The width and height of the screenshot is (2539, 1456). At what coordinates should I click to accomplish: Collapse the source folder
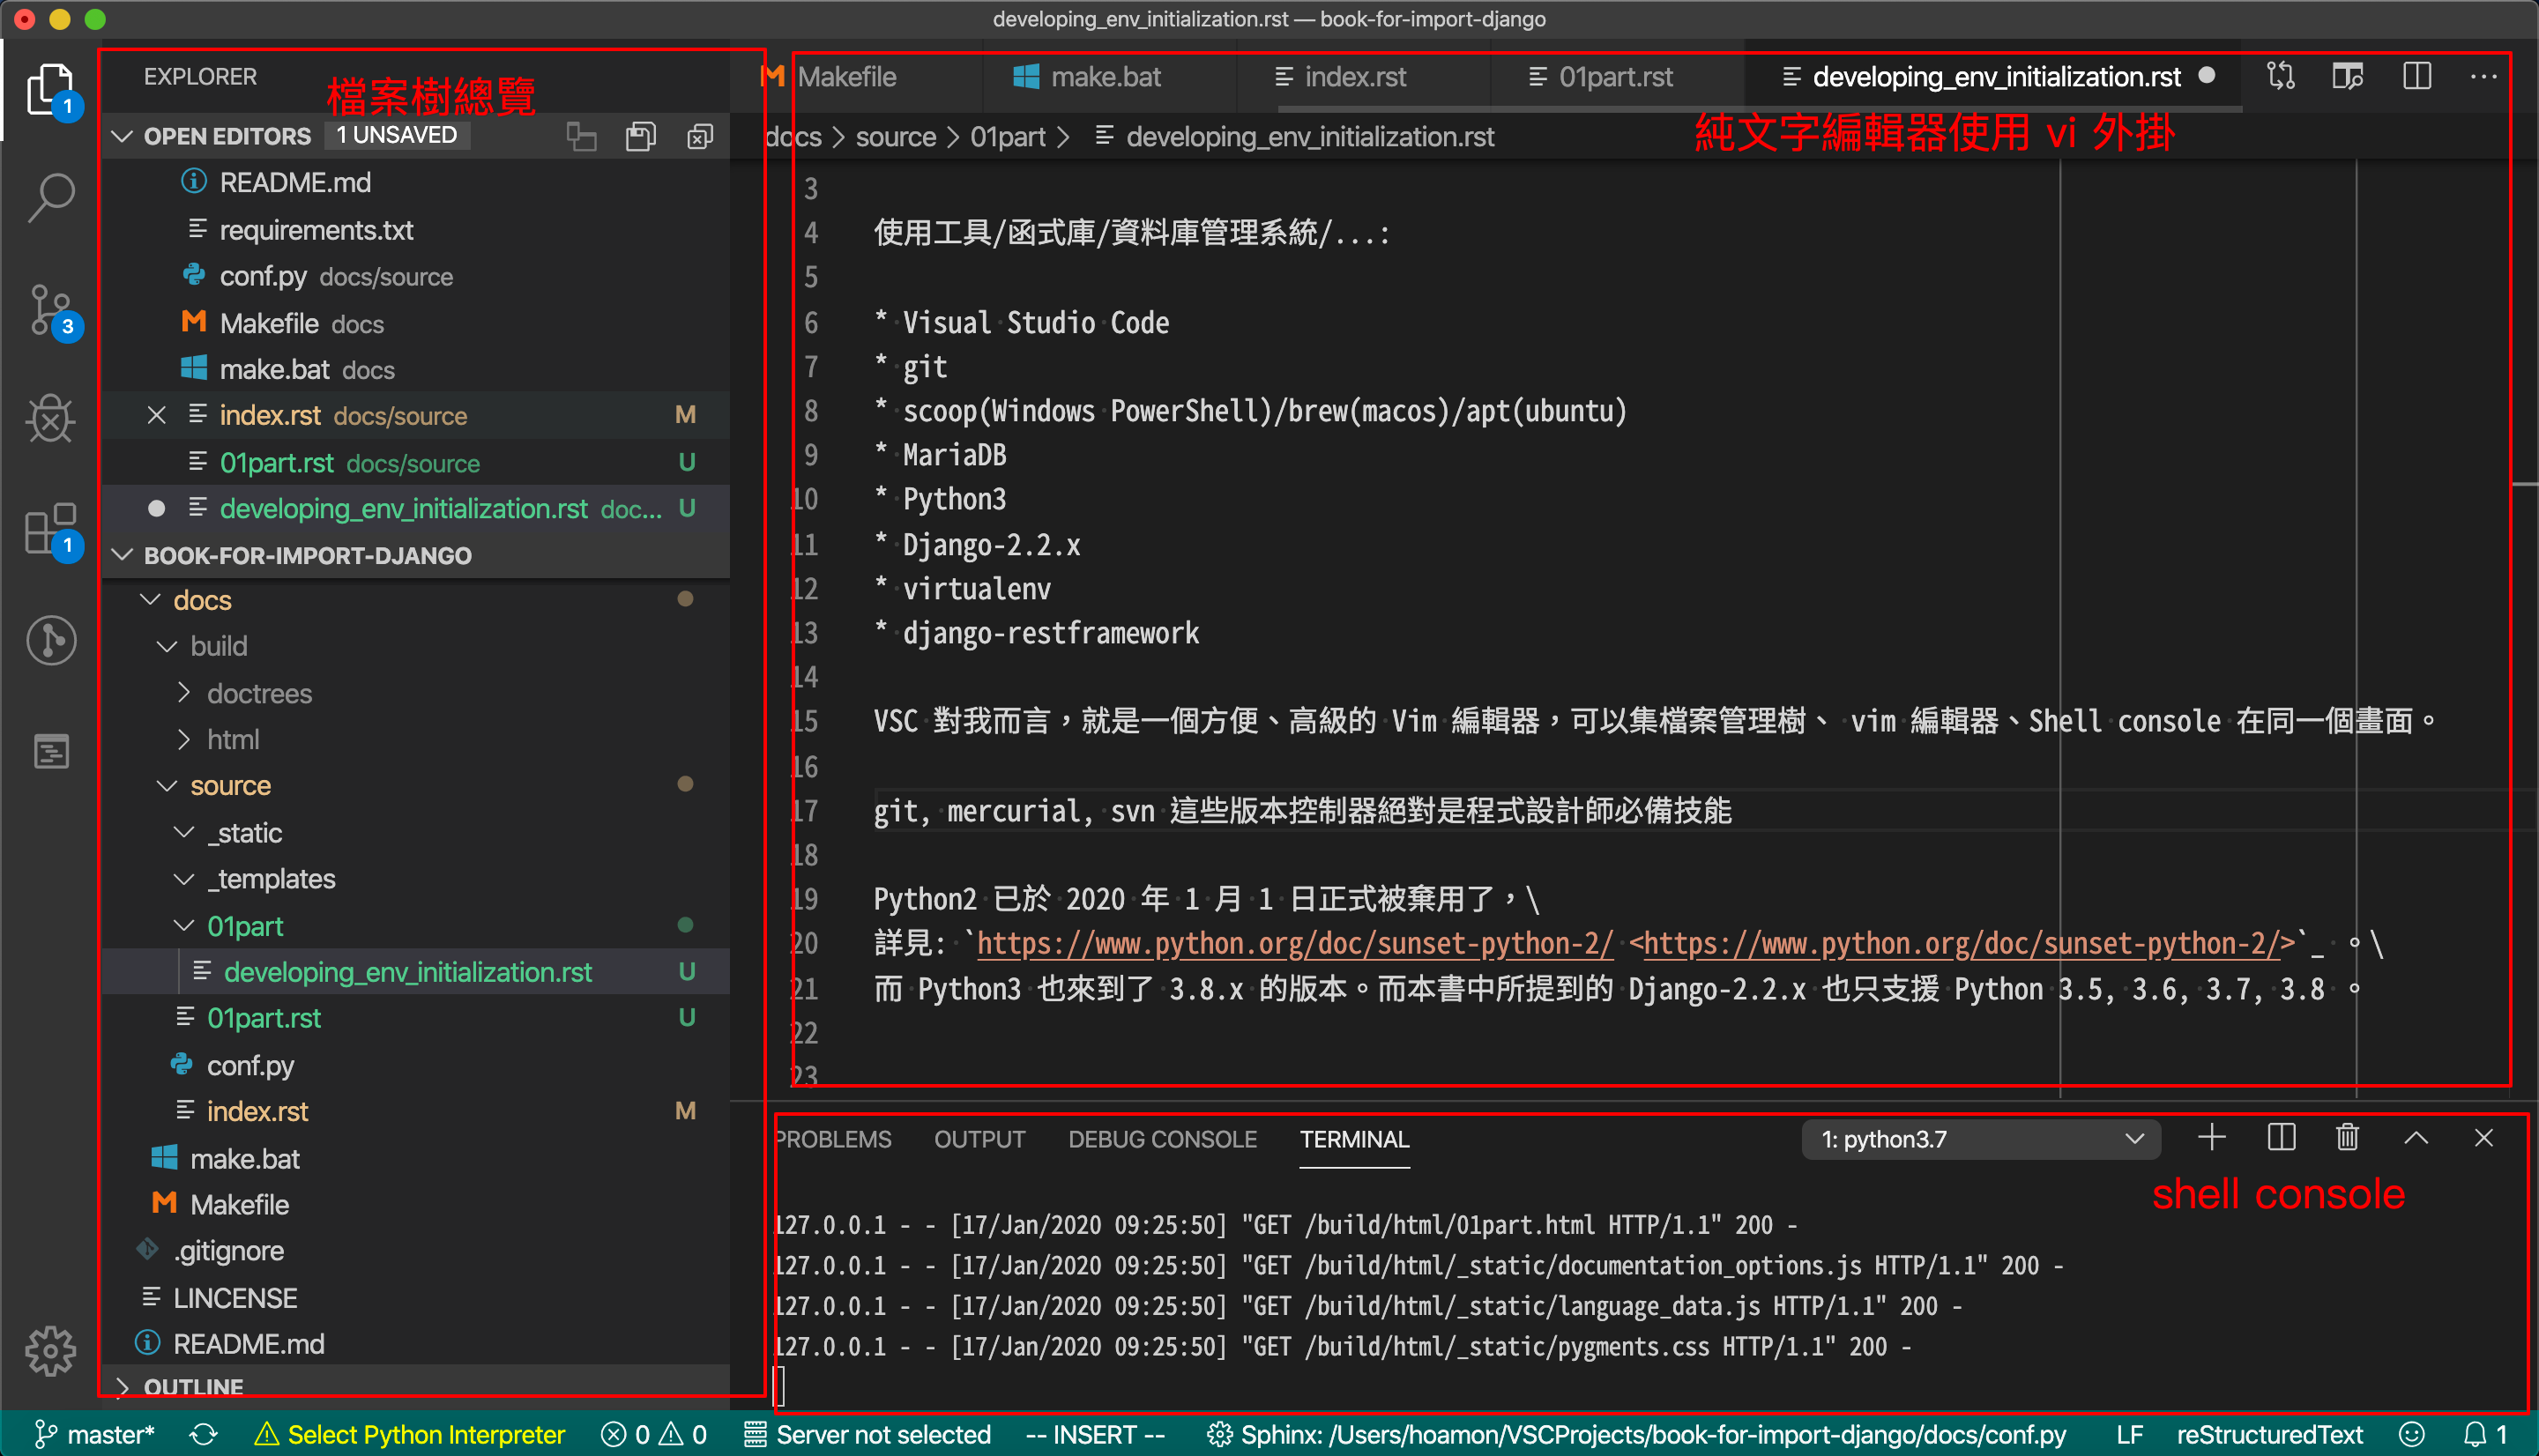(168, 785)
